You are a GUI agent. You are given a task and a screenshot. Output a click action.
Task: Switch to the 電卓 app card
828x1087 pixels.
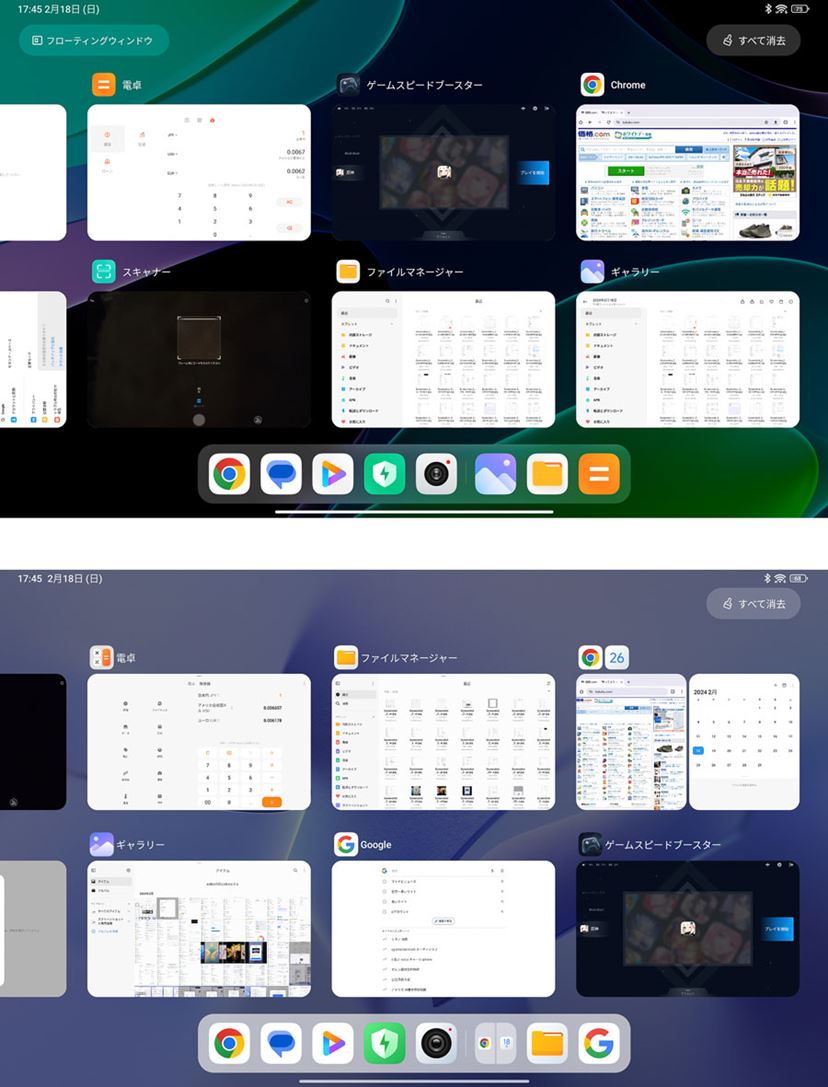pyautogui.click(x=198, y=170)
